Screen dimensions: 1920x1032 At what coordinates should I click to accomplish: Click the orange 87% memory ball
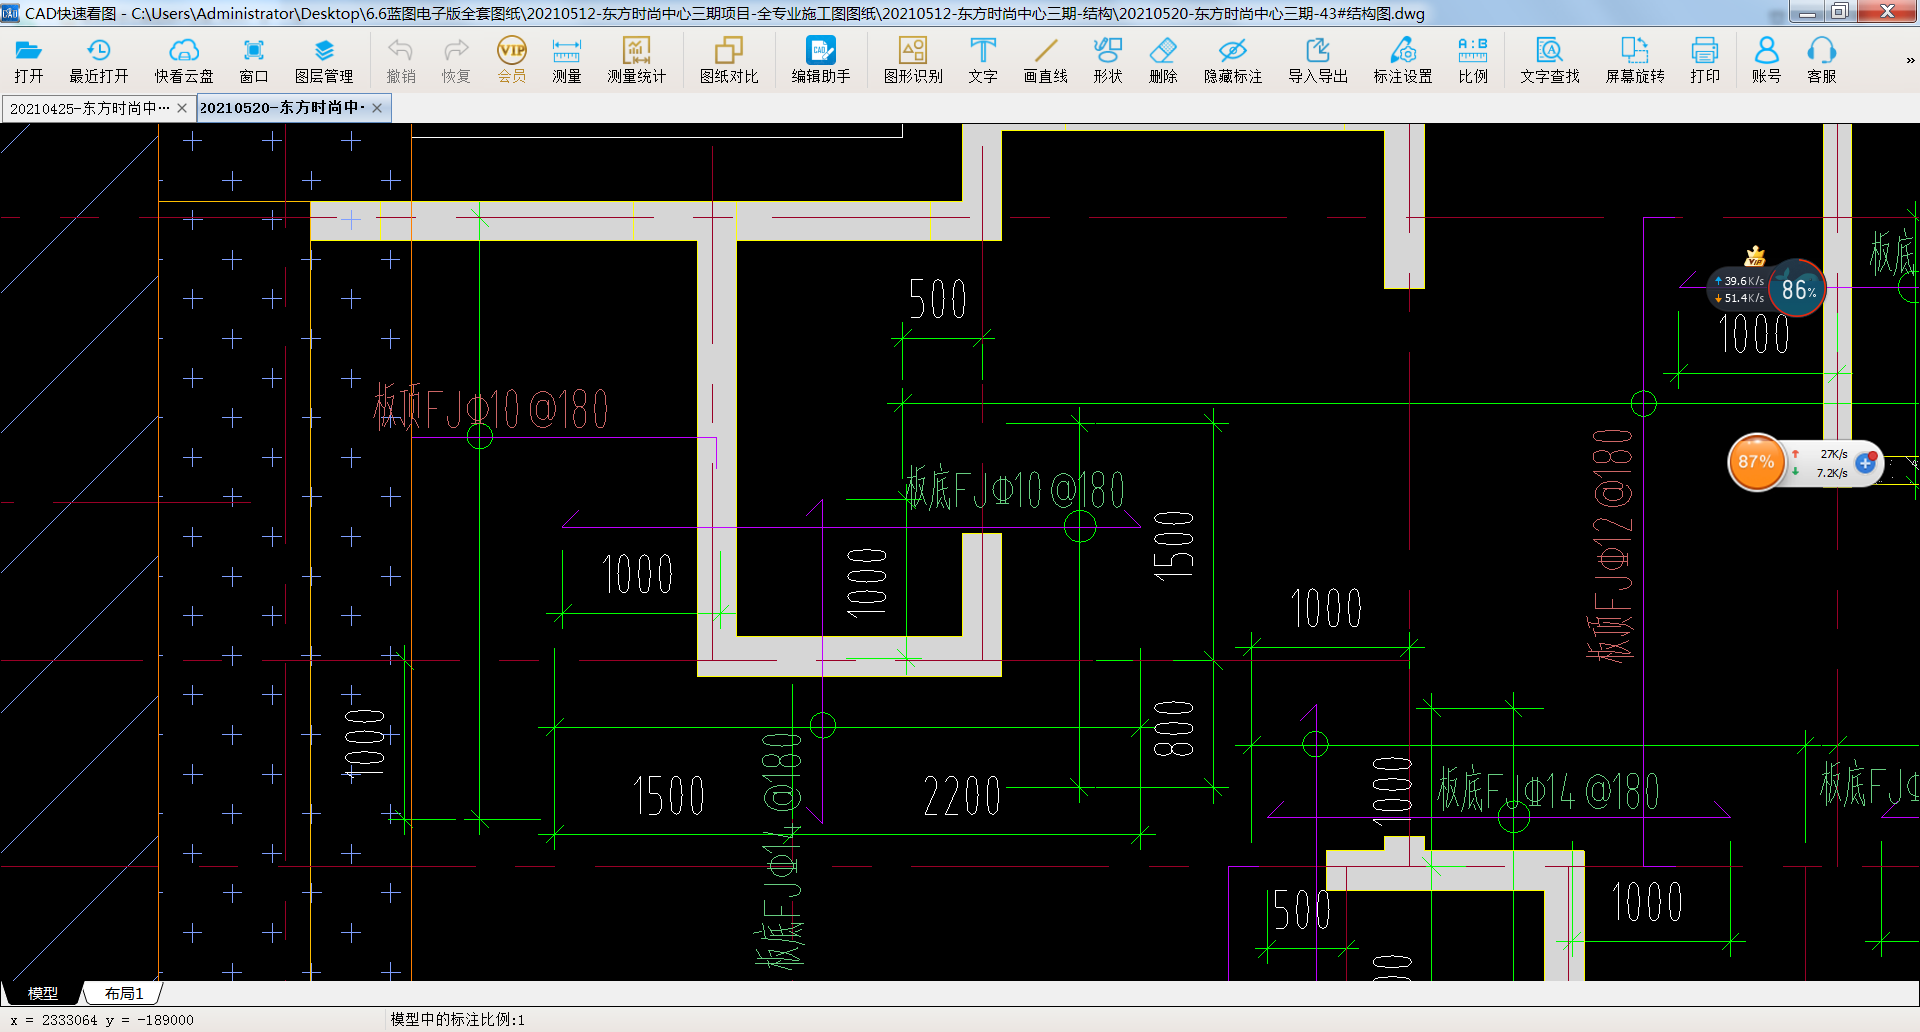click(1756, 462)
